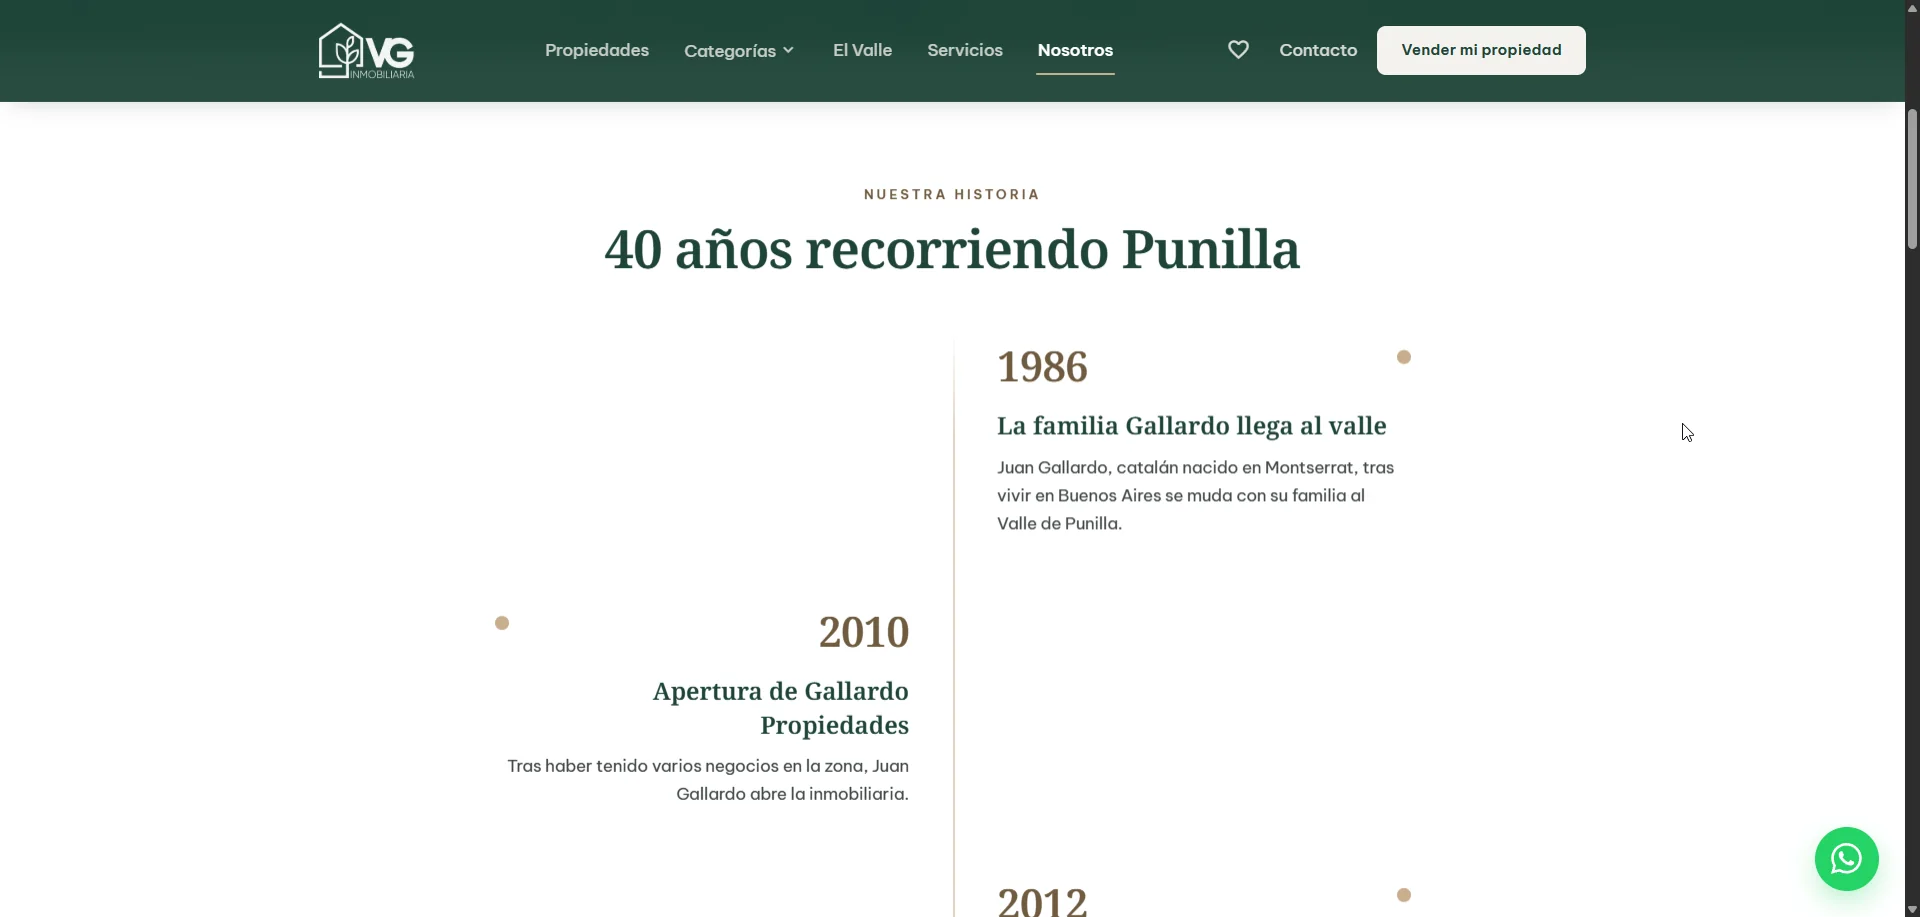The width and height of the screenshot is (1920, 917).
Task: Click the 2012 timeline marker dot
Action: 1404,895
